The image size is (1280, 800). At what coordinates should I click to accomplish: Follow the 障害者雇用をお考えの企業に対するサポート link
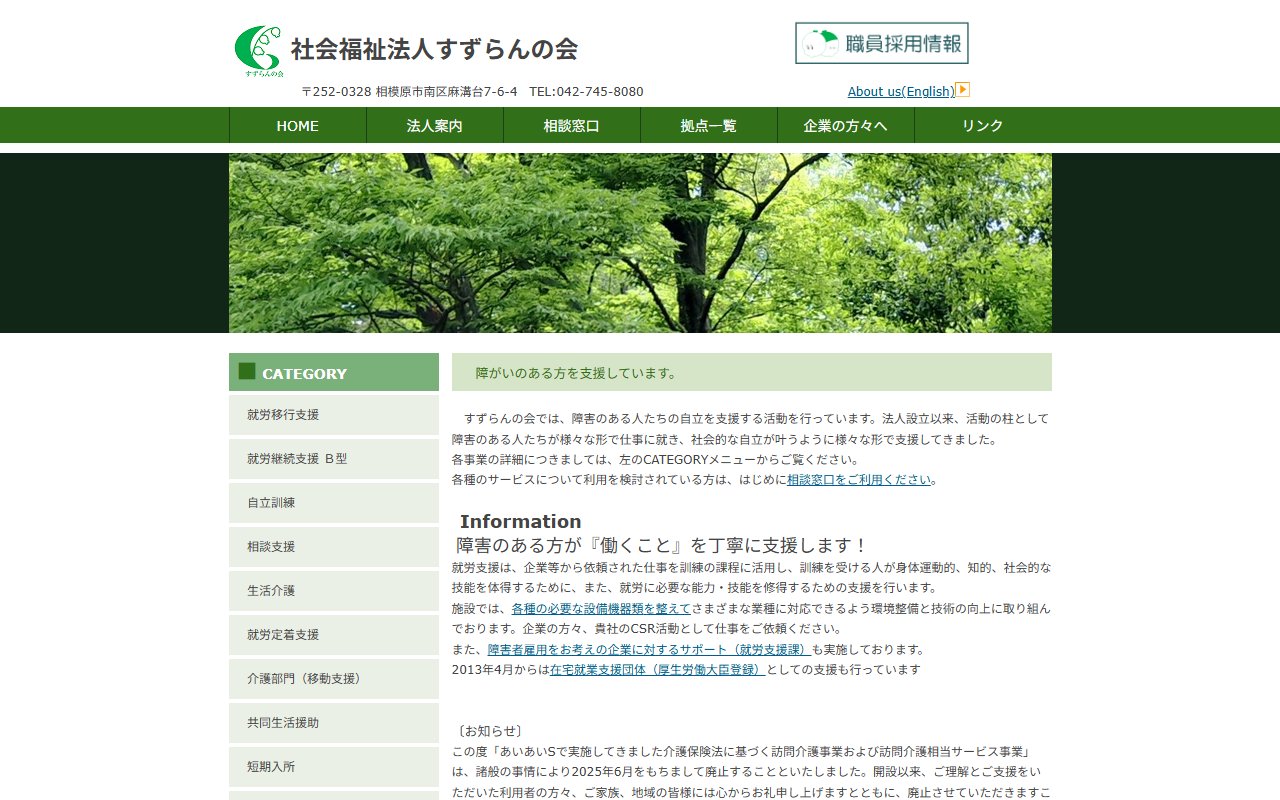[x=649, y=649]
